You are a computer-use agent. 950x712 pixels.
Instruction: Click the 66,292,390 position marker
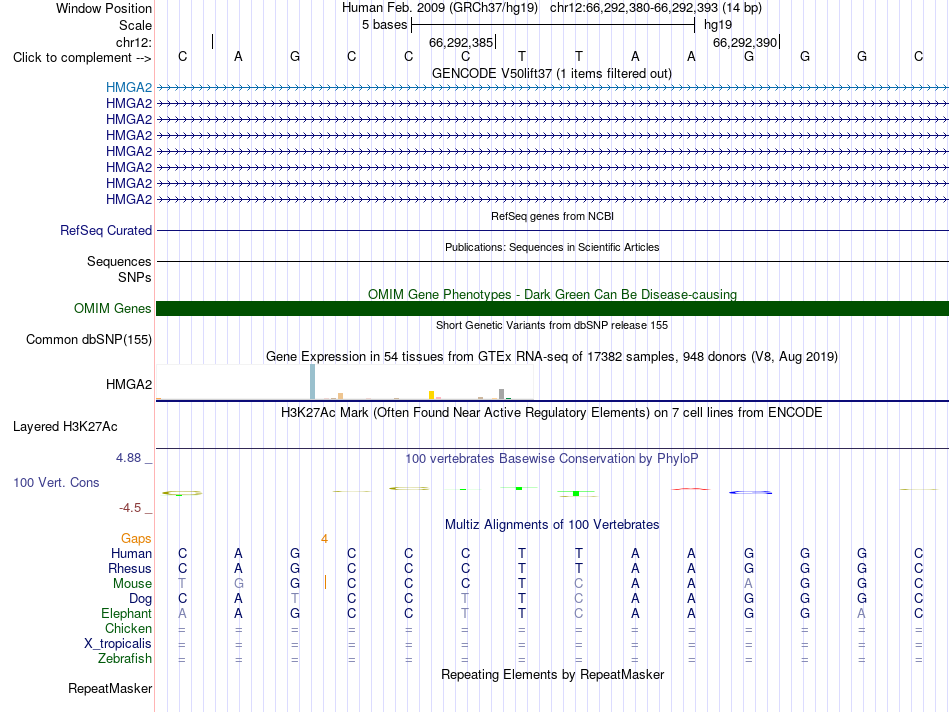[745, 42]
